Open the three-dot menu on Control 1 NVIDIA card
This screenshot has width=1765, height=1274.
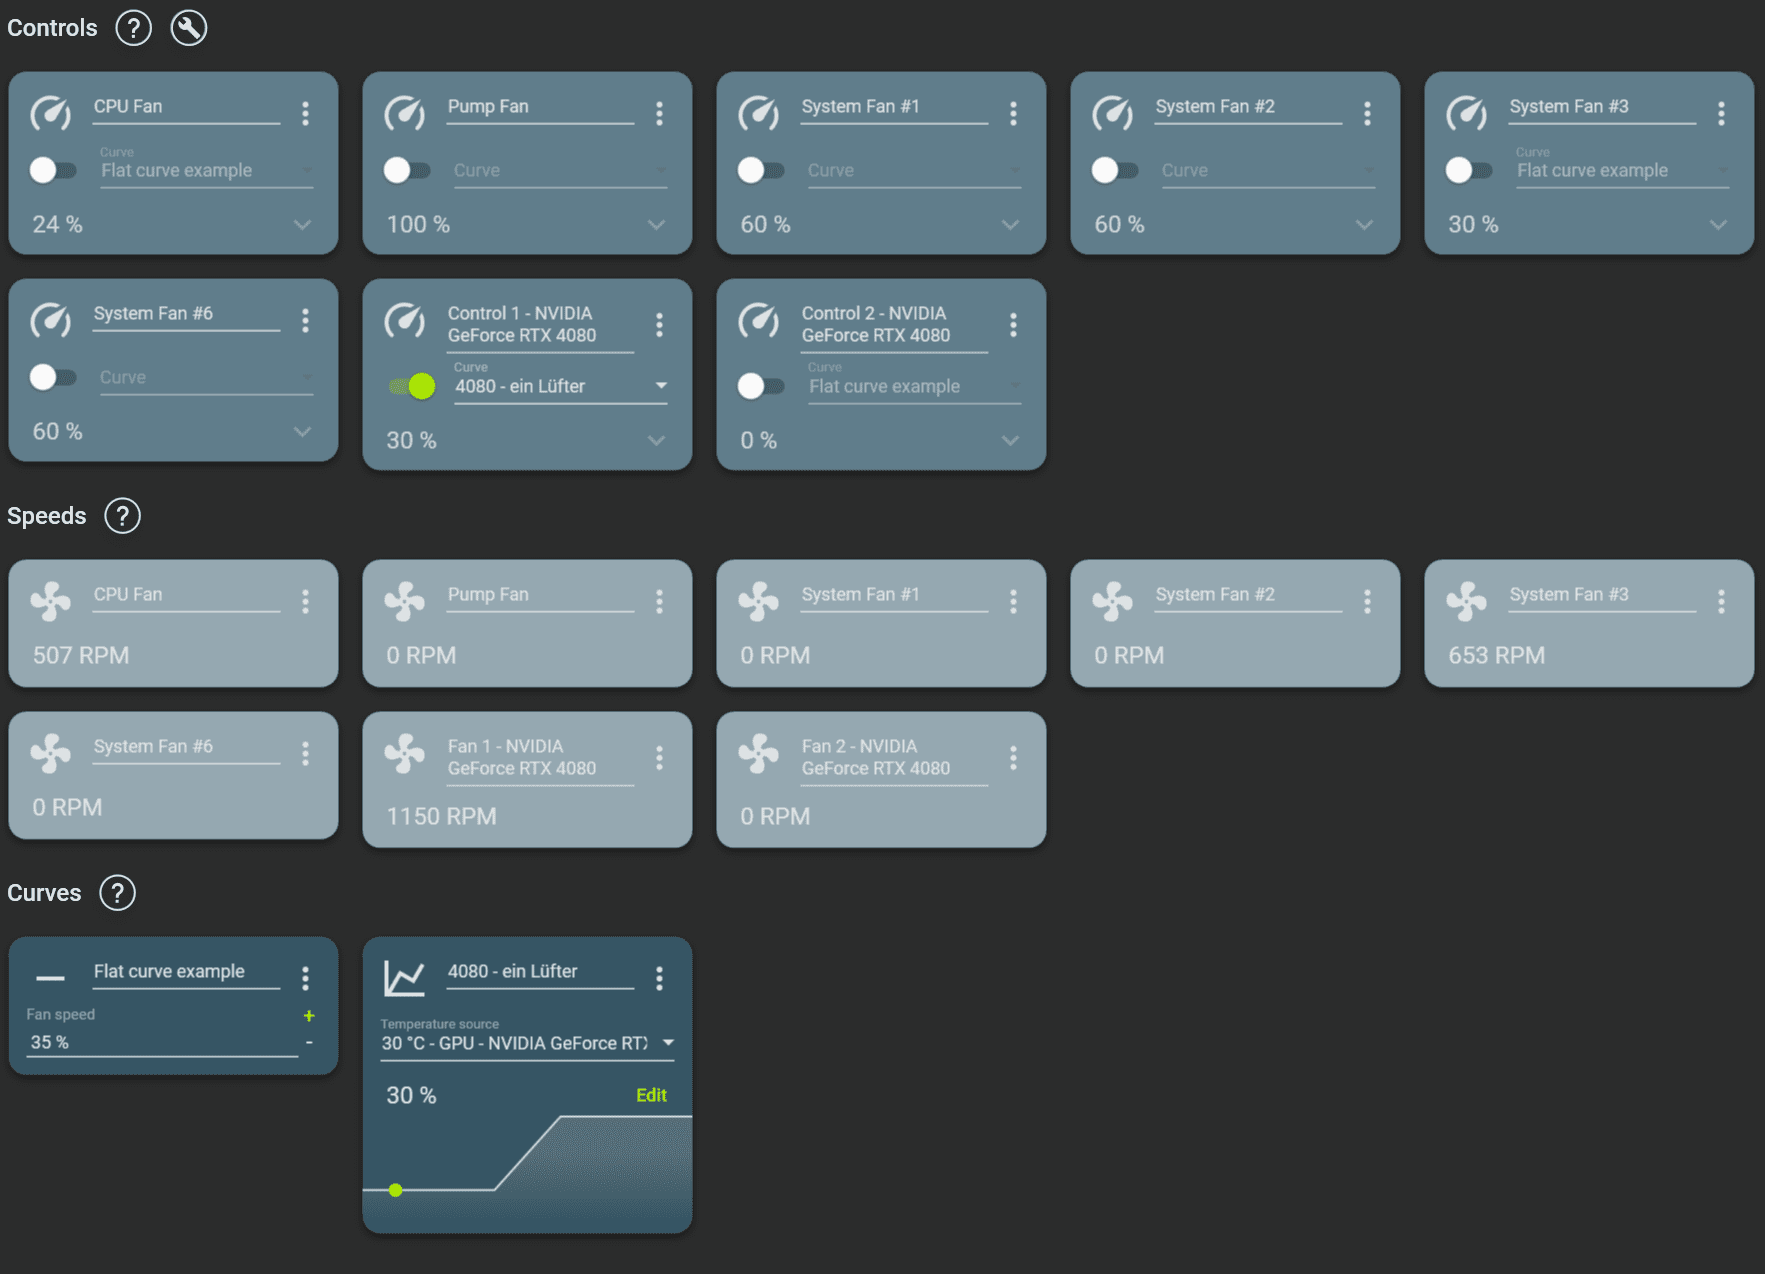(x=659, y=324)
